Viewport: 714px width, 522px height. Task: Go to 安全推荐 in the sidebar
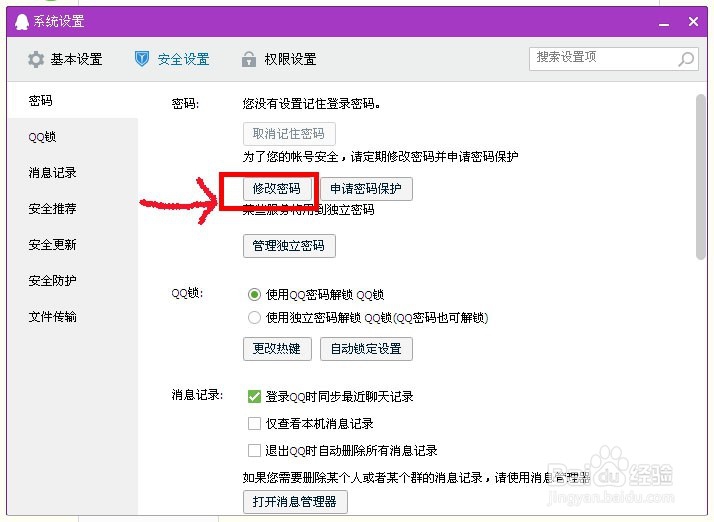point(72,209)
